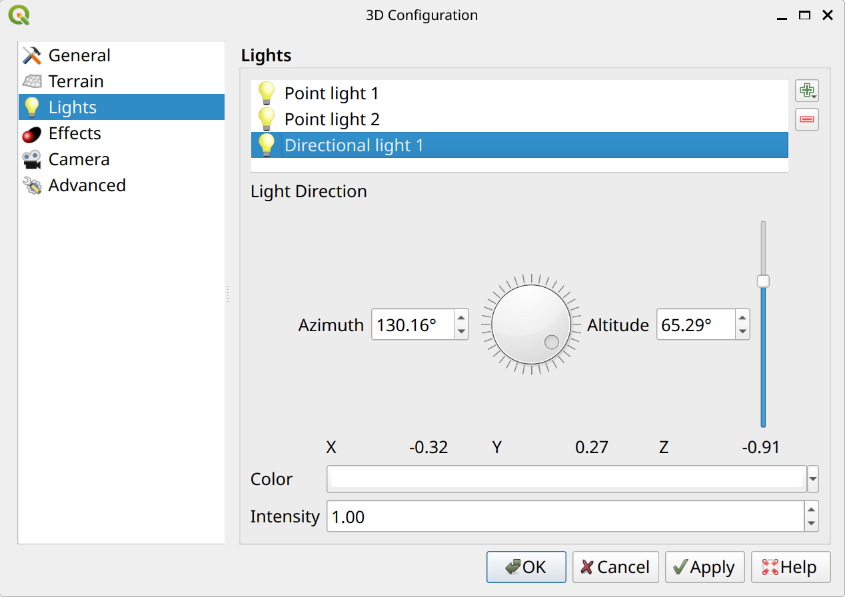
Task: Click the Camera icon in sidebar
Action: click(x=32, y=159)
